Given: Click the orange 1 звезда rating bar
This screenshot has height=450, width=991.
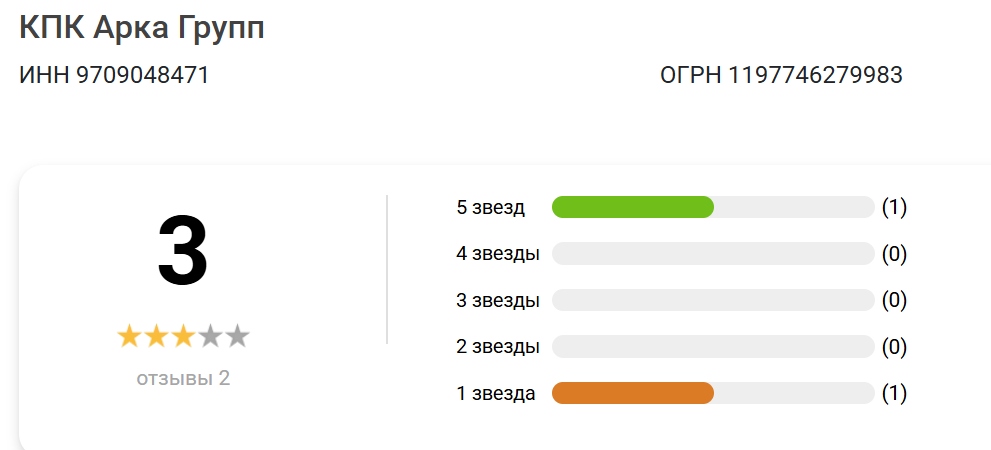Looking at the screenshot, I should (633, 393).
